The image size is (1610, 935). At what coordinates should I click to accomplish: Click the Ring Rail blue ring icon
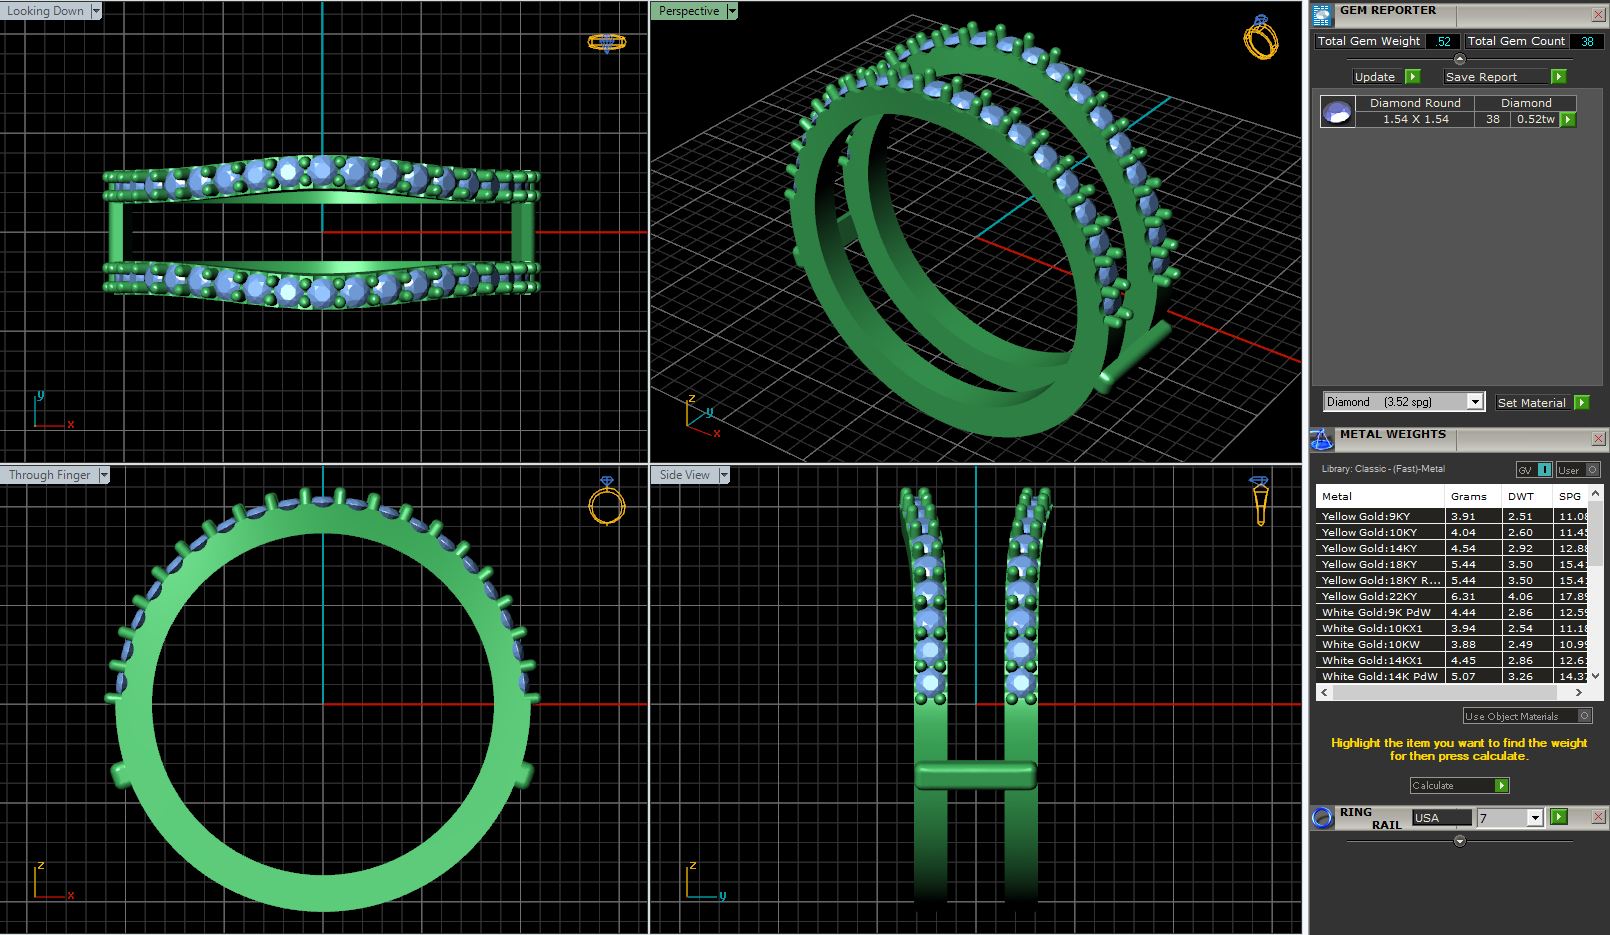pyautogui.click(x=1322, y=817)
